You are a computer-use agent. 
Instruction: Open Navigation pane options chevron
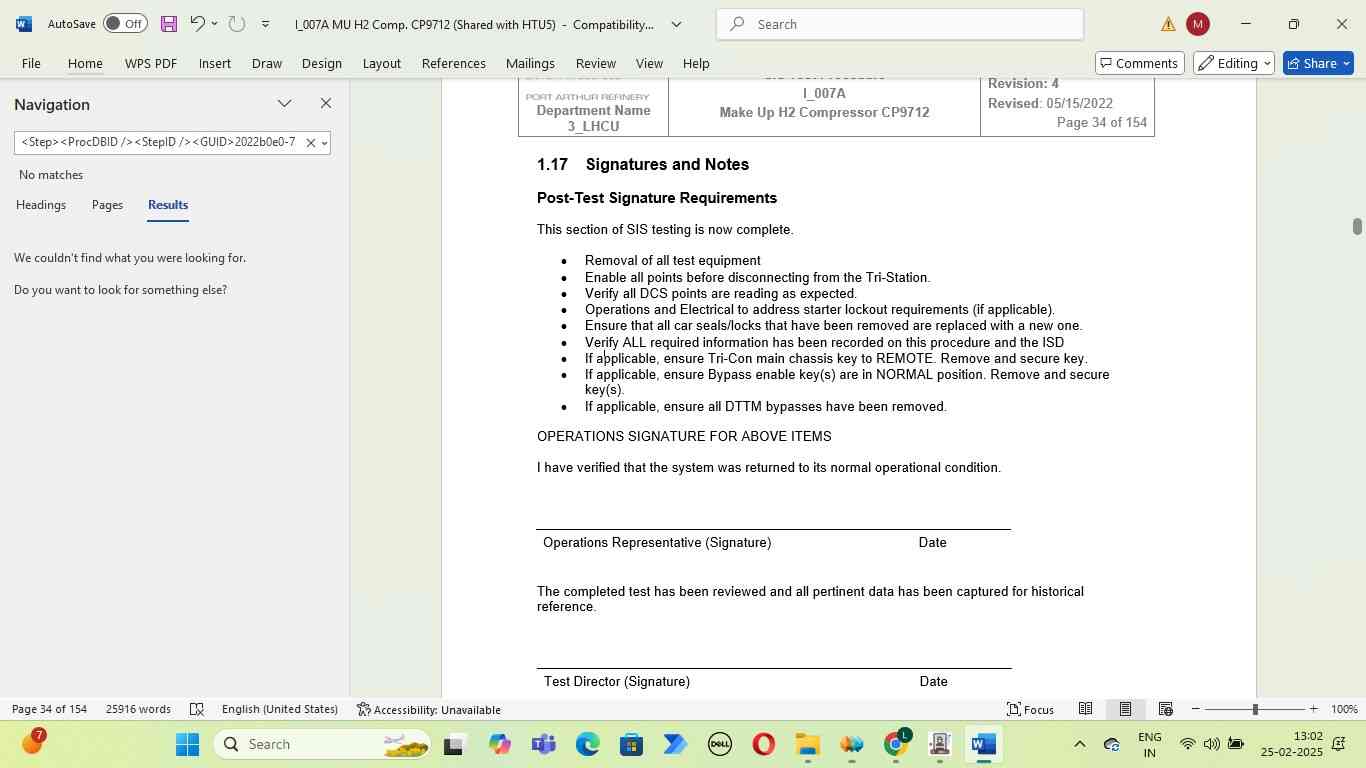[x=285, y=104]
